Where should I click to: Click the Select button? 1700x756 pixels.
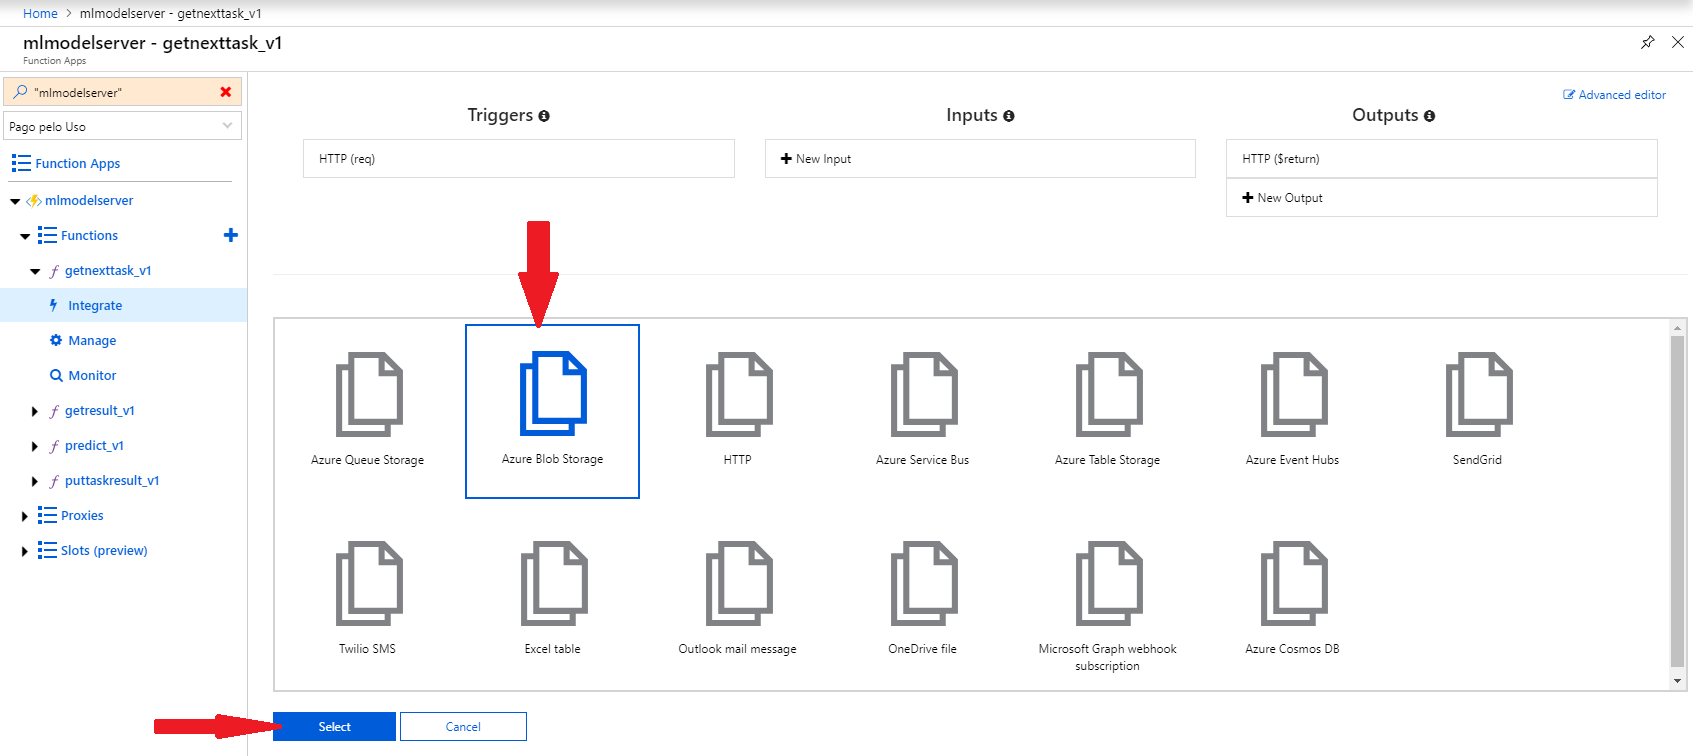tap(334, 726)
